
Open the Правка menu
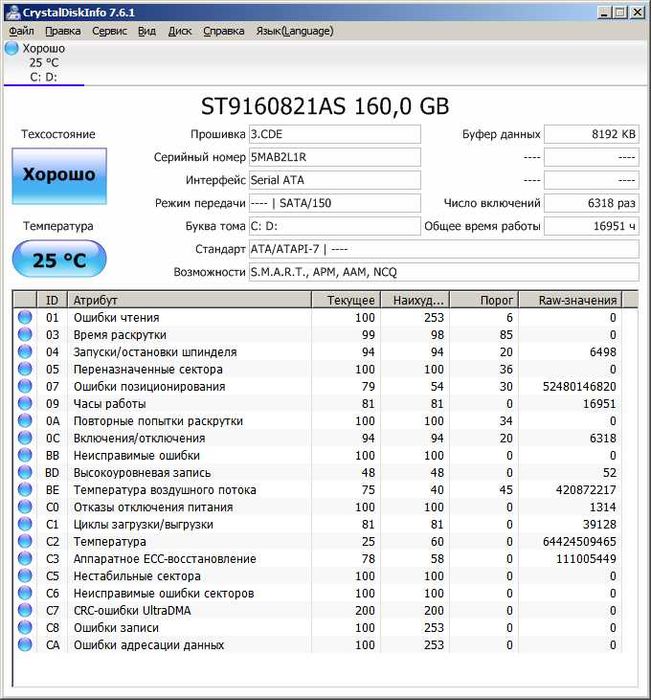tap(63, 31)
